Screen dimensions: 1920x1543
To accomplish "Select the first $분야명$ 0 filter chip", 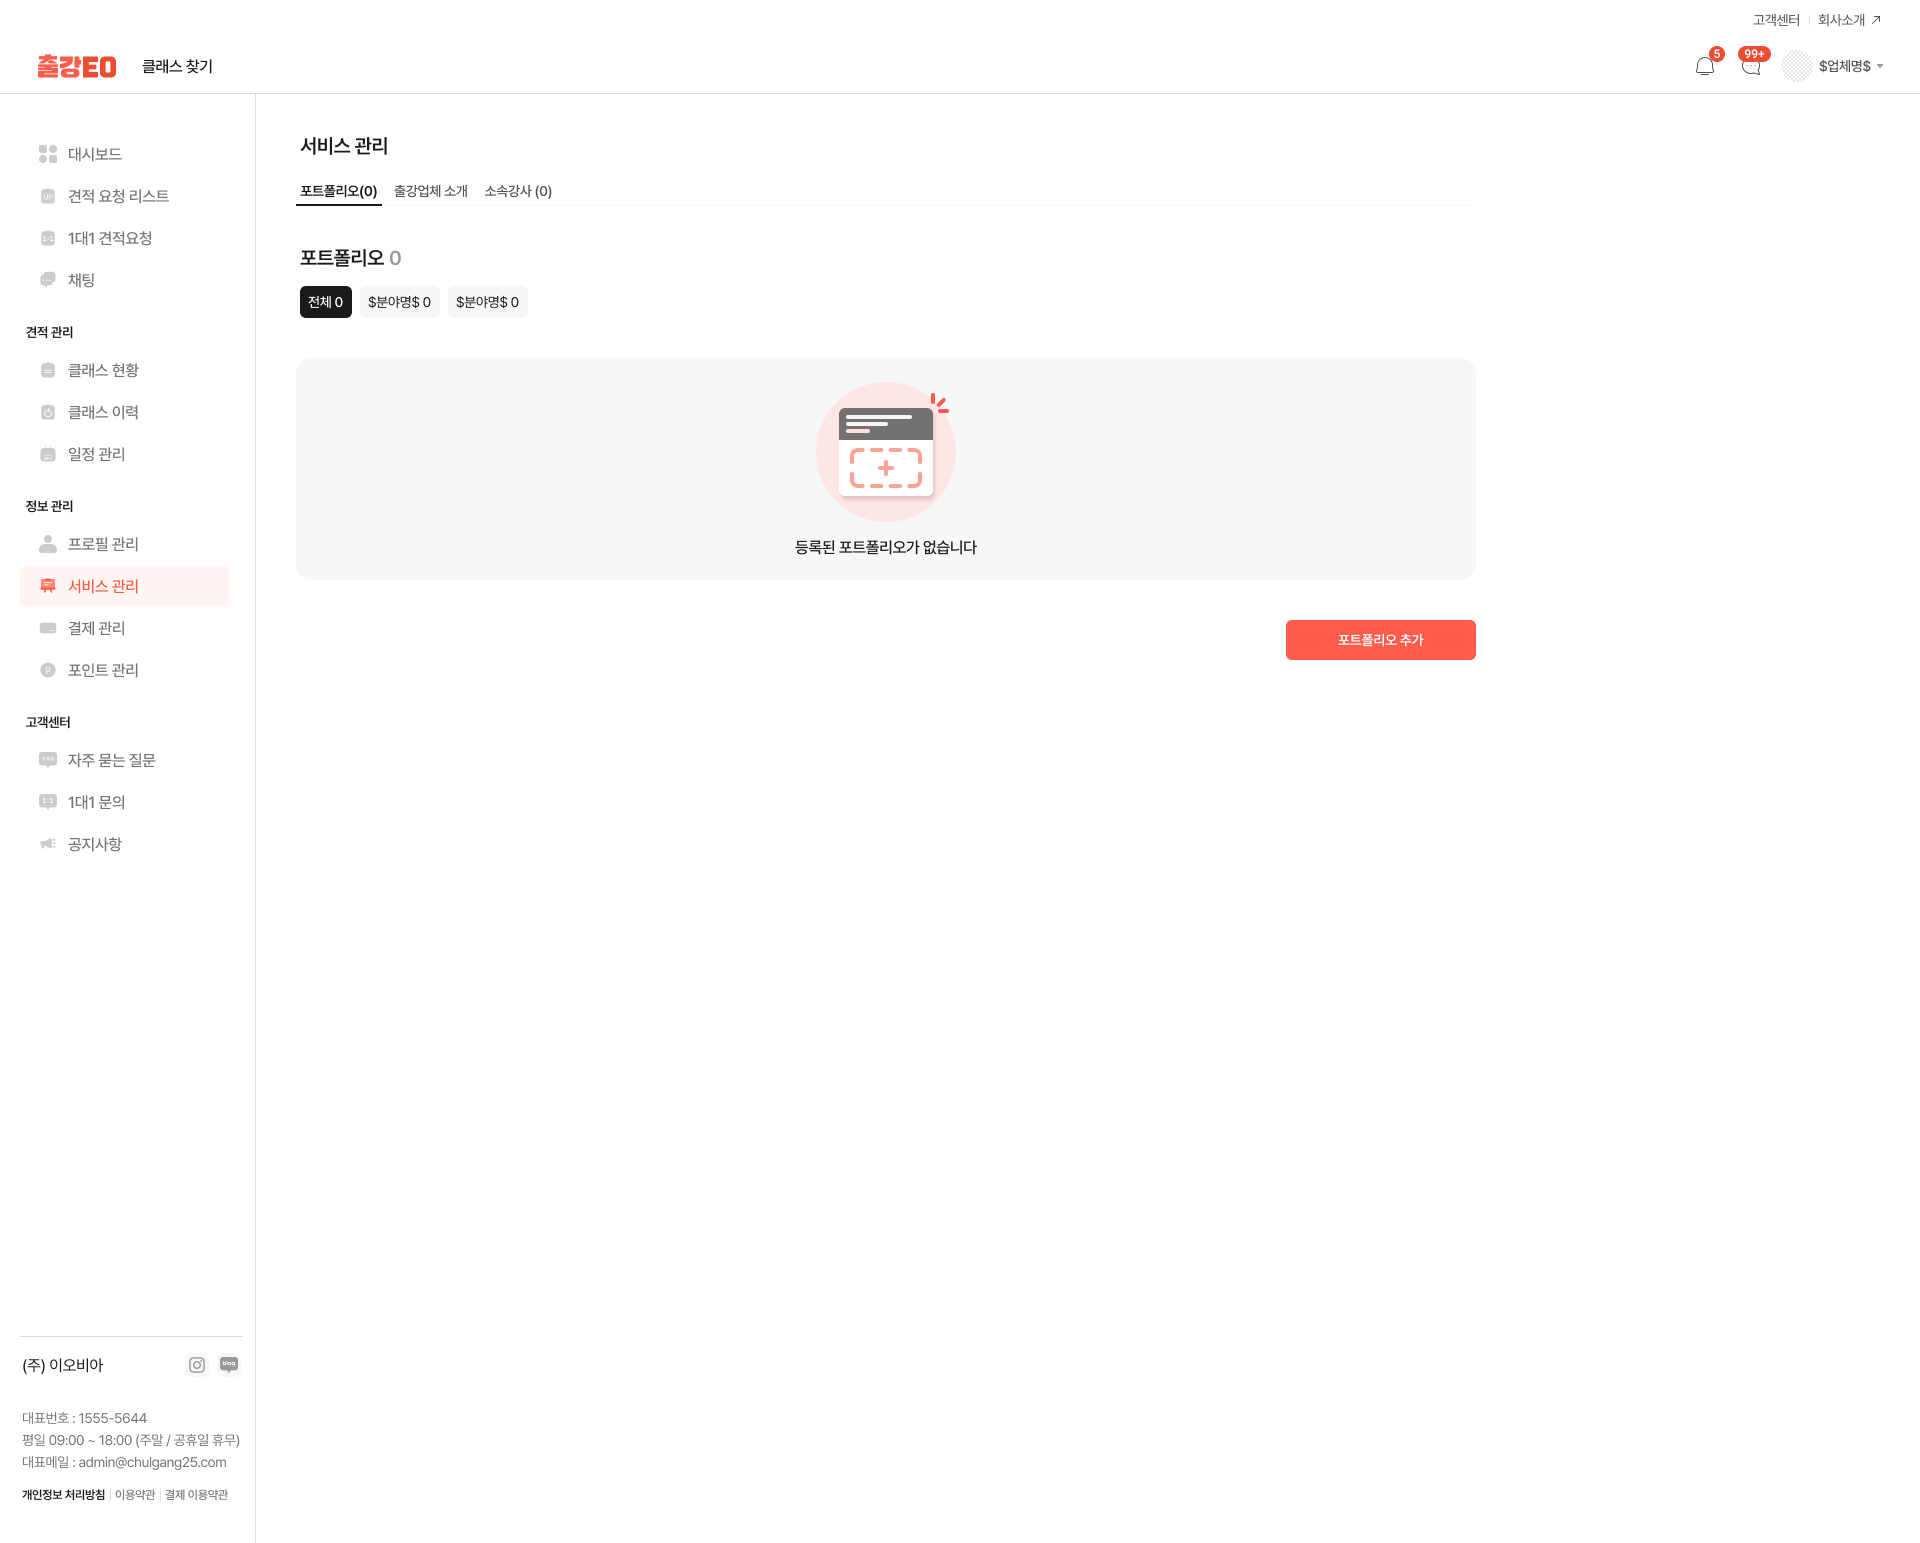I will pyautogui.click(x=400, y=302).
